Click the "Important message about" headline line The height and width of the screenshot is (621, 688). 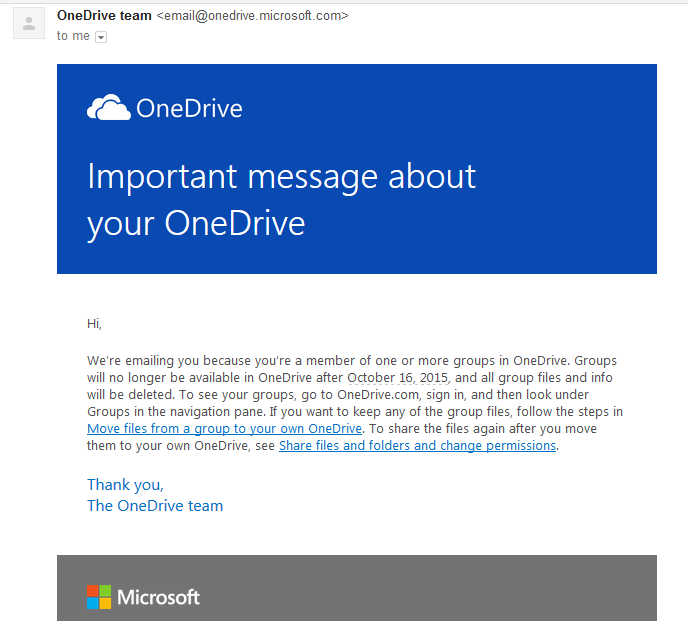point(281,176)
